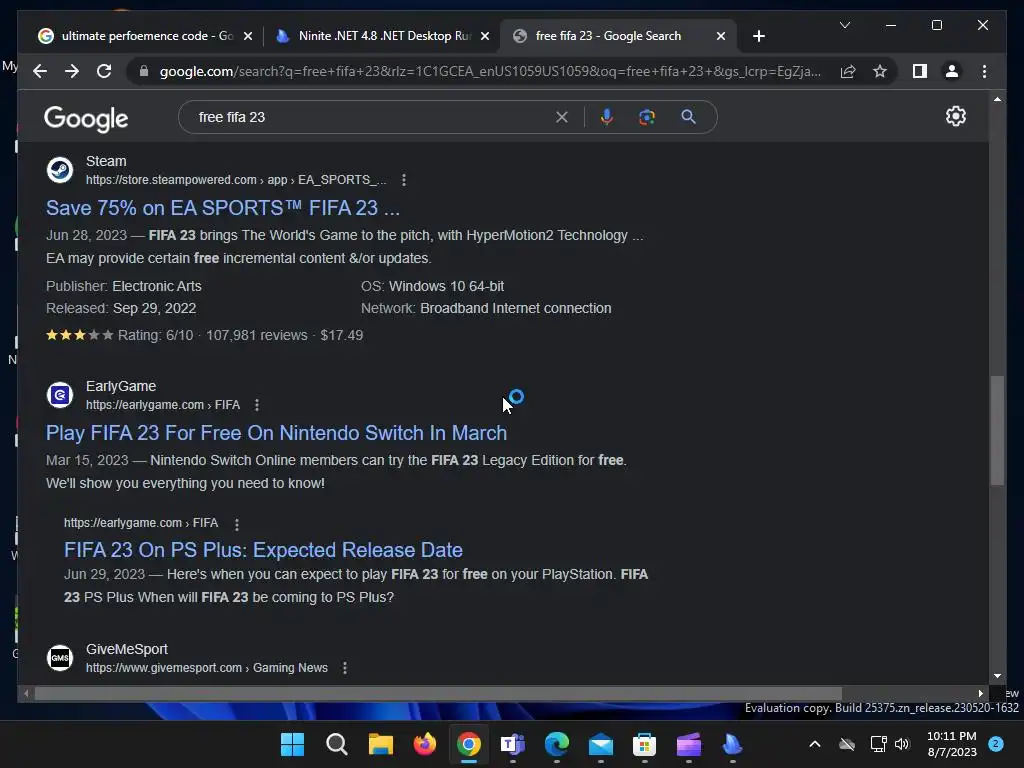Click the store.steampowered.com URL breadcrumb
The height and width of the screenshot is (768, 1024).
tap(236, 180)
